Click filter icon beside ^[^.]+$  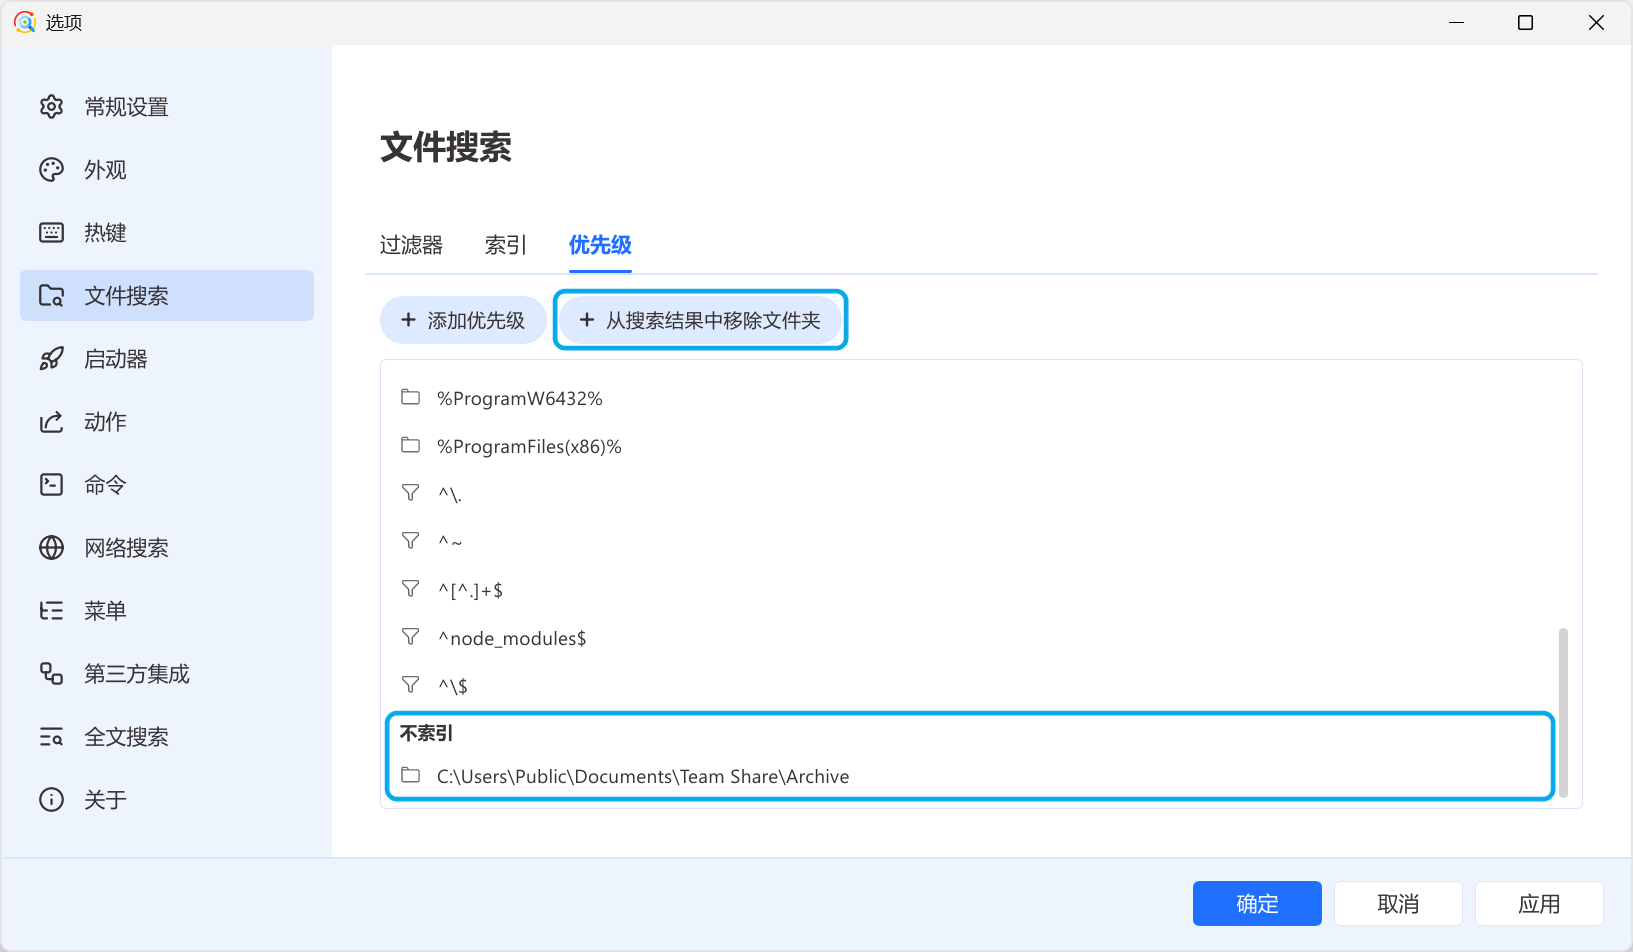(410, 589)
